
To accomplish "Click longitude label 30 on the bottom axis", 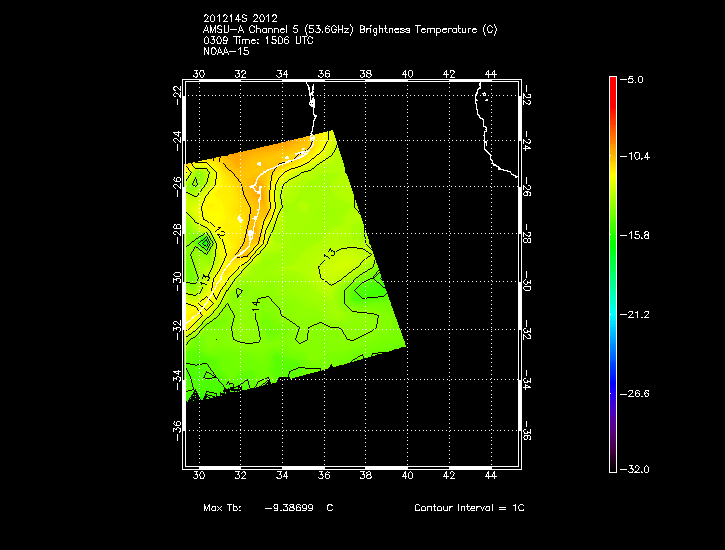I will pyautogui.click(x=199, y=475).
